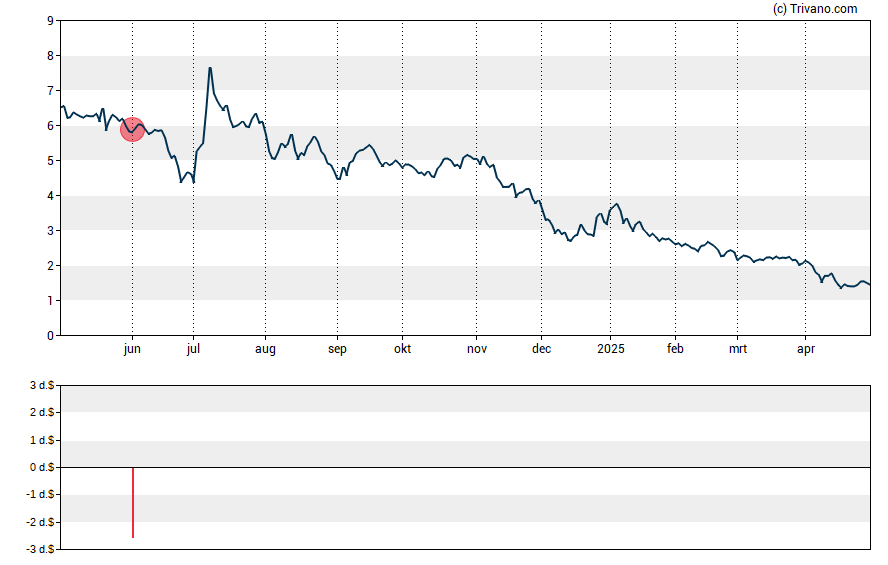
Task: Click the price-axis label '4'
Action: pyautogui.click(x=51, y=196)
